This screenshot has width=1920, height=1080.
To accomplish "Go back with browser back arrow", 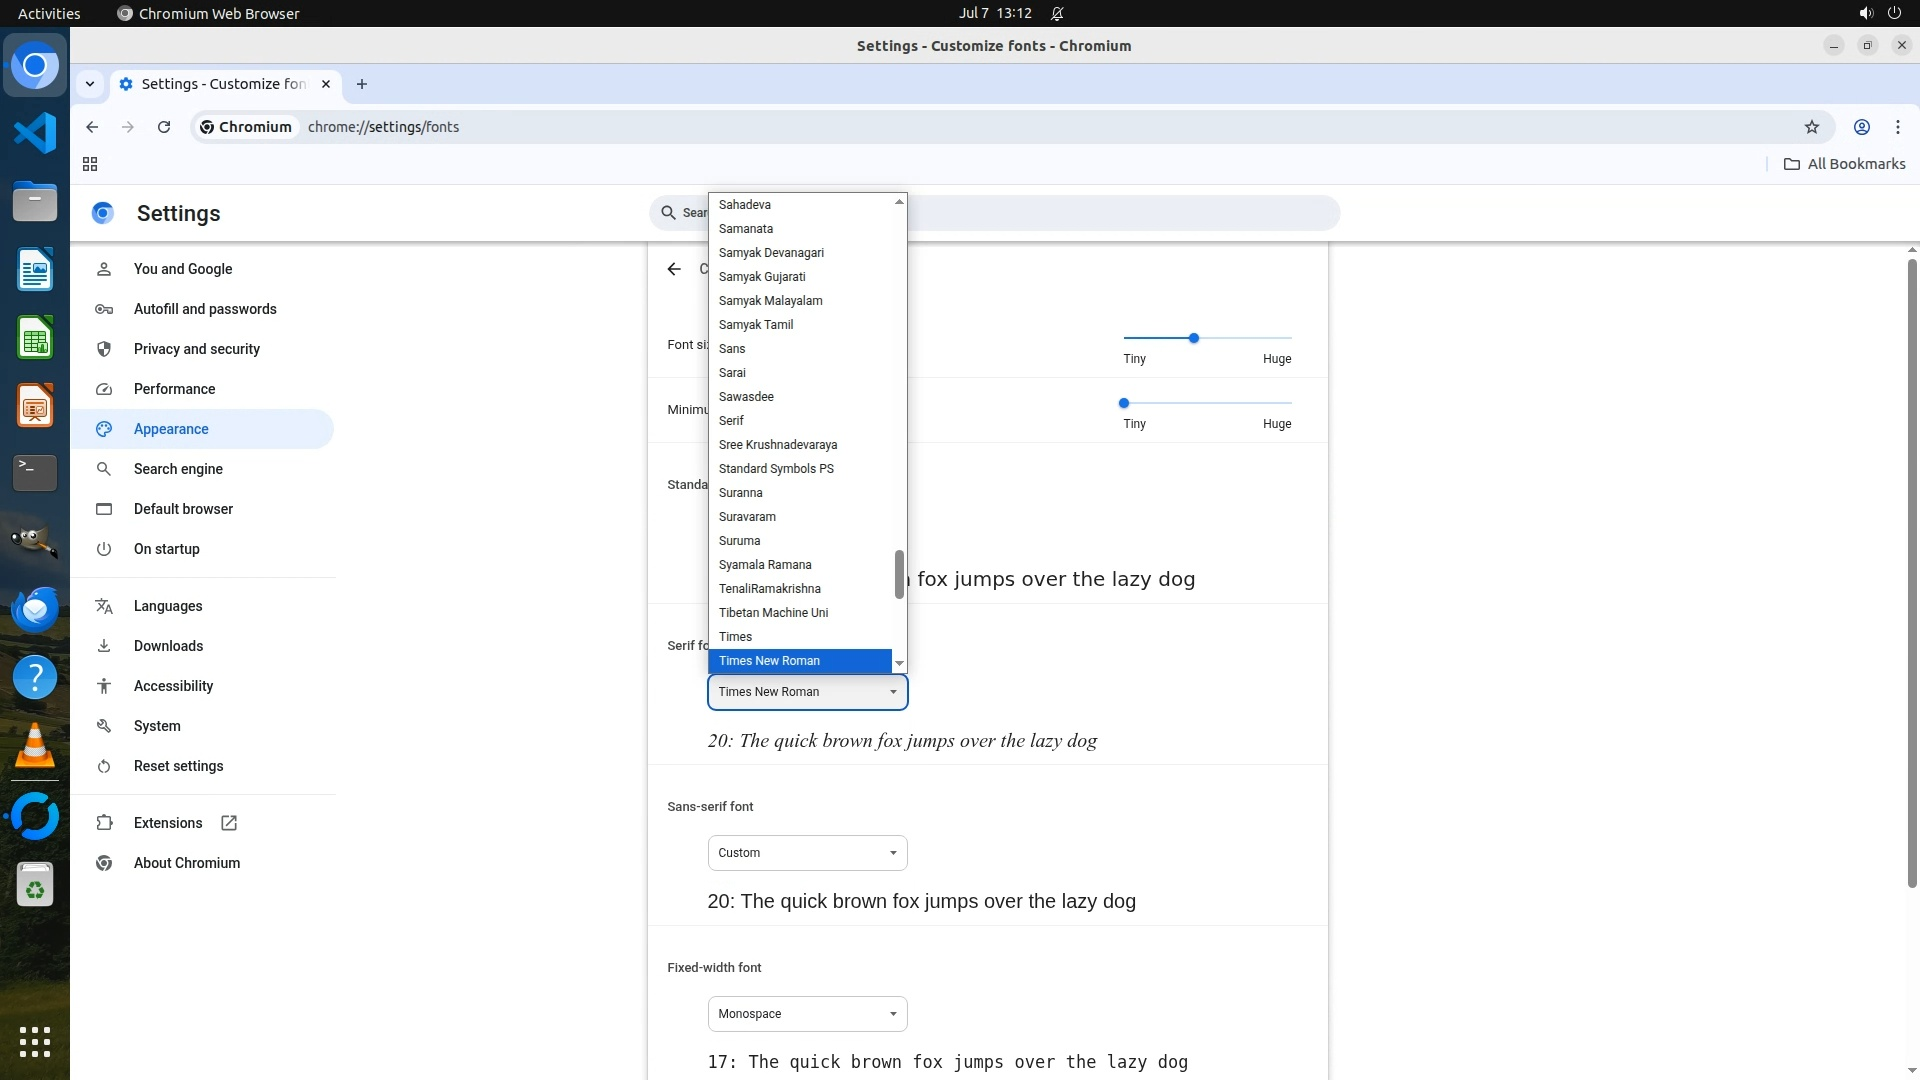I will pos(92,127).
